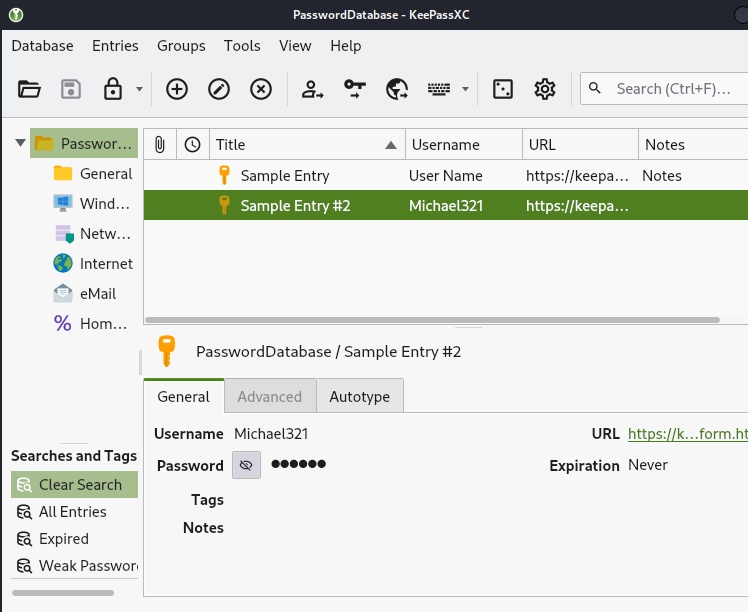Switch to General preview tab
The width and height of the screenshot is (748, 612).
[x=184, y=396]
